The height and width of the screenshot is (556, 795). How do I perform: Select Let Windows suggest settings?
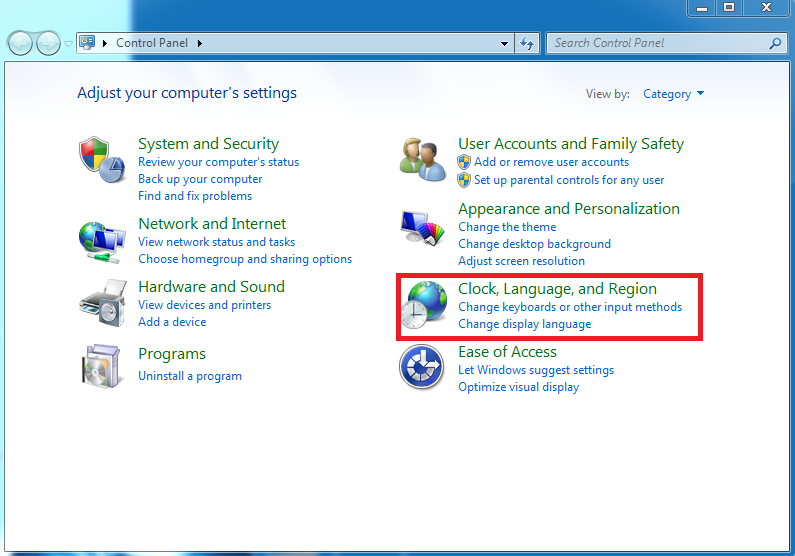click(536, 370)
